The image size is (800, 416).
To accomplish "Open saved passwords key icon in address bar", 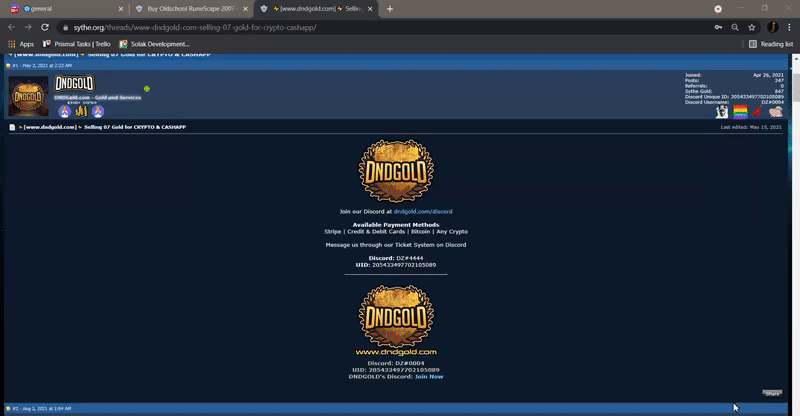I will point(718,27).
